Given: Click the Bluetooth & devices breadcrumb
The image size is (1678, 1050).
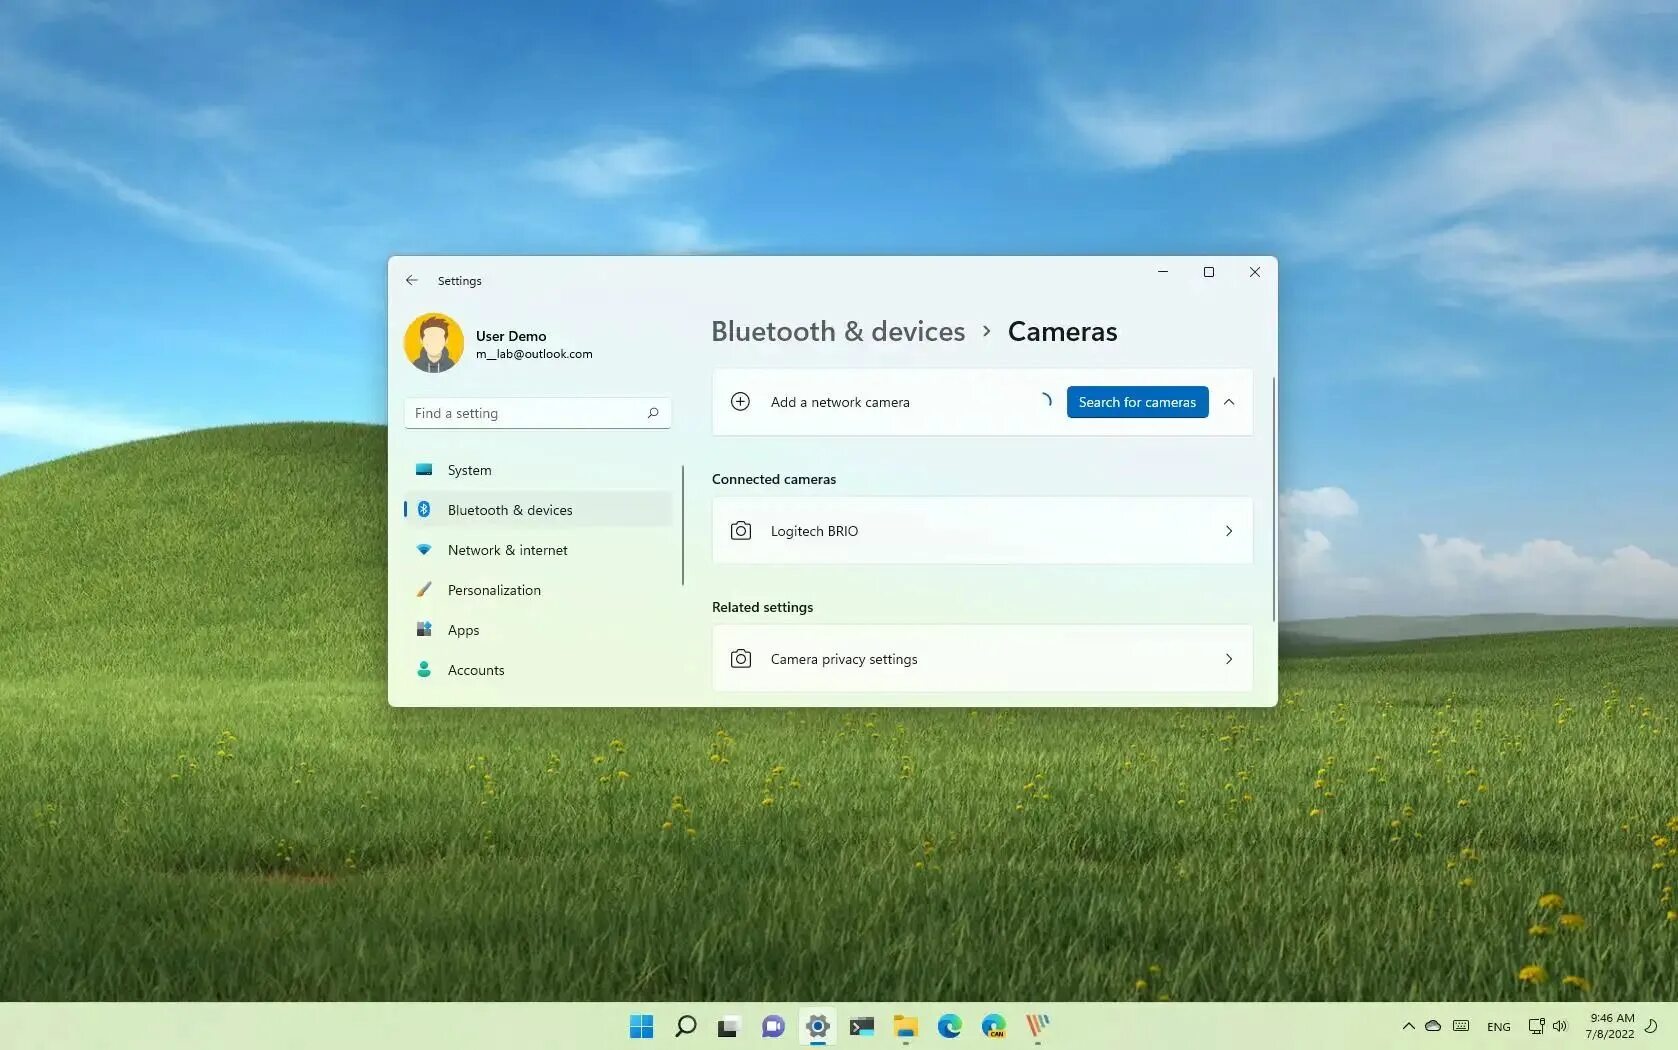Looking at the screenshot, I should 838,331.
